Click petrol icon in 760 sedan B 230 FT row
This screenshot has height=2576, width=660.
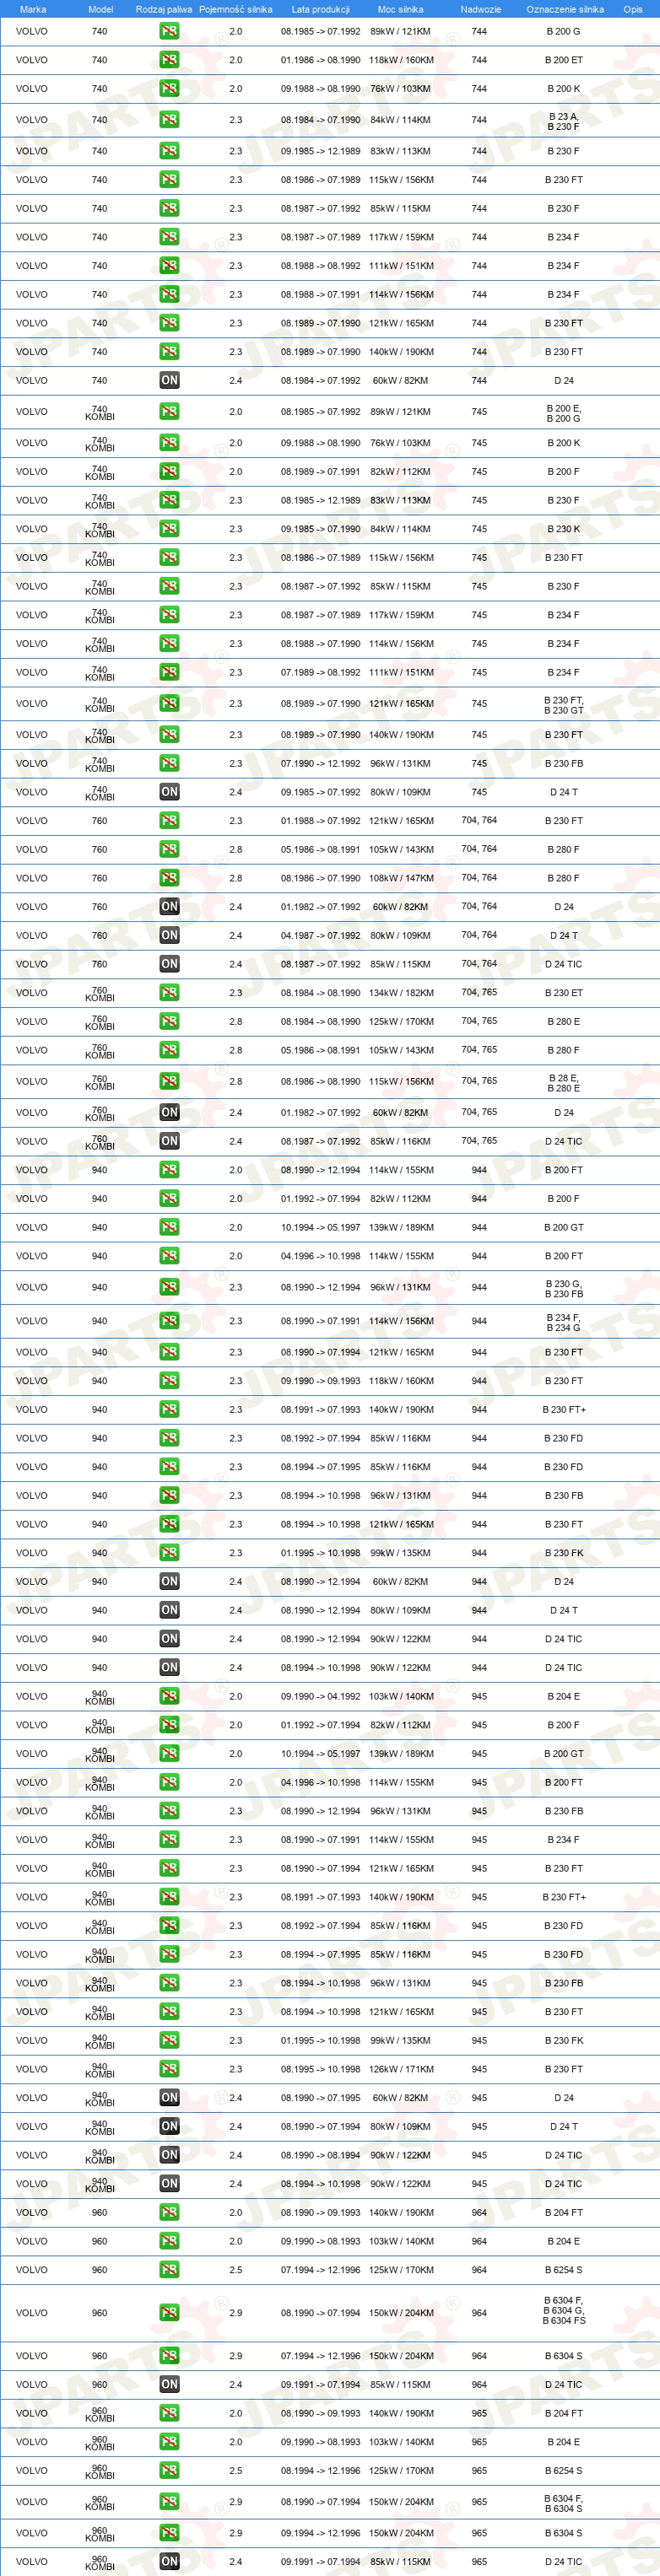(x=169, y=821)
